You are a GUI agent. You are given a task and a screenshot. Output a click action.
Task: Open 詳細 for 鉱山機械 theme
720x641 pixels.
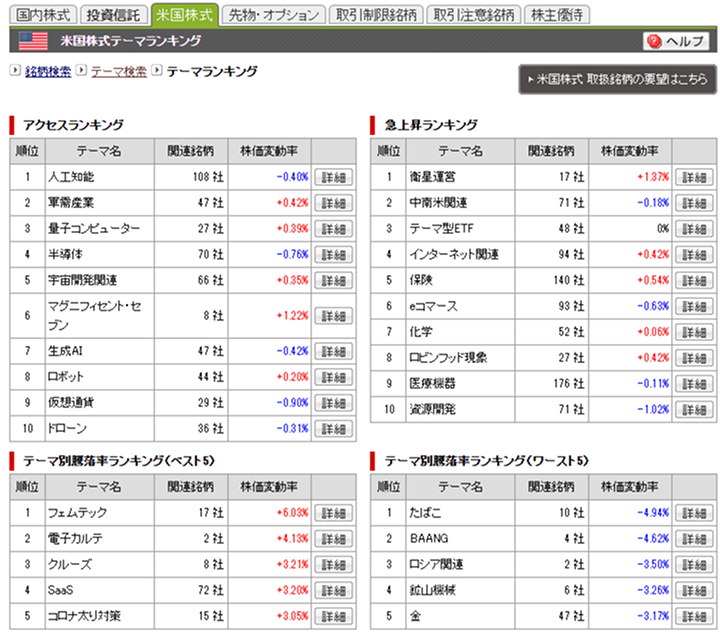click(x=694, y=590)
